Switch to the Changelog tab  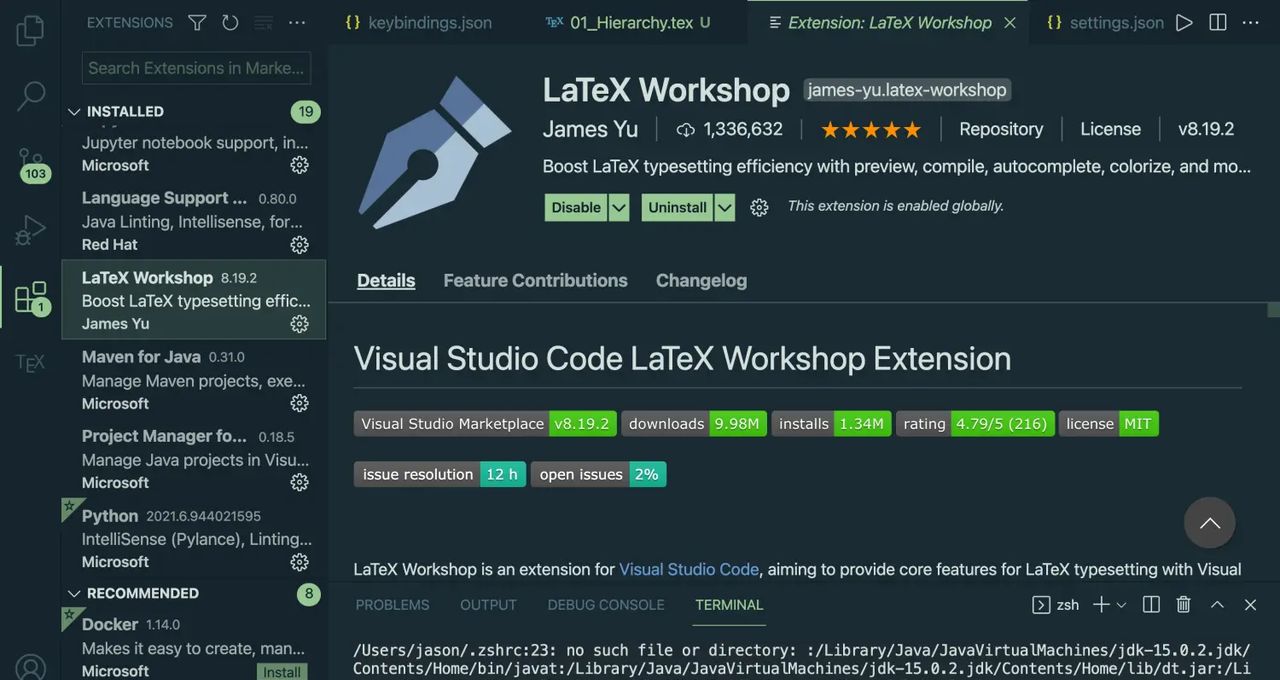point(701,280)
